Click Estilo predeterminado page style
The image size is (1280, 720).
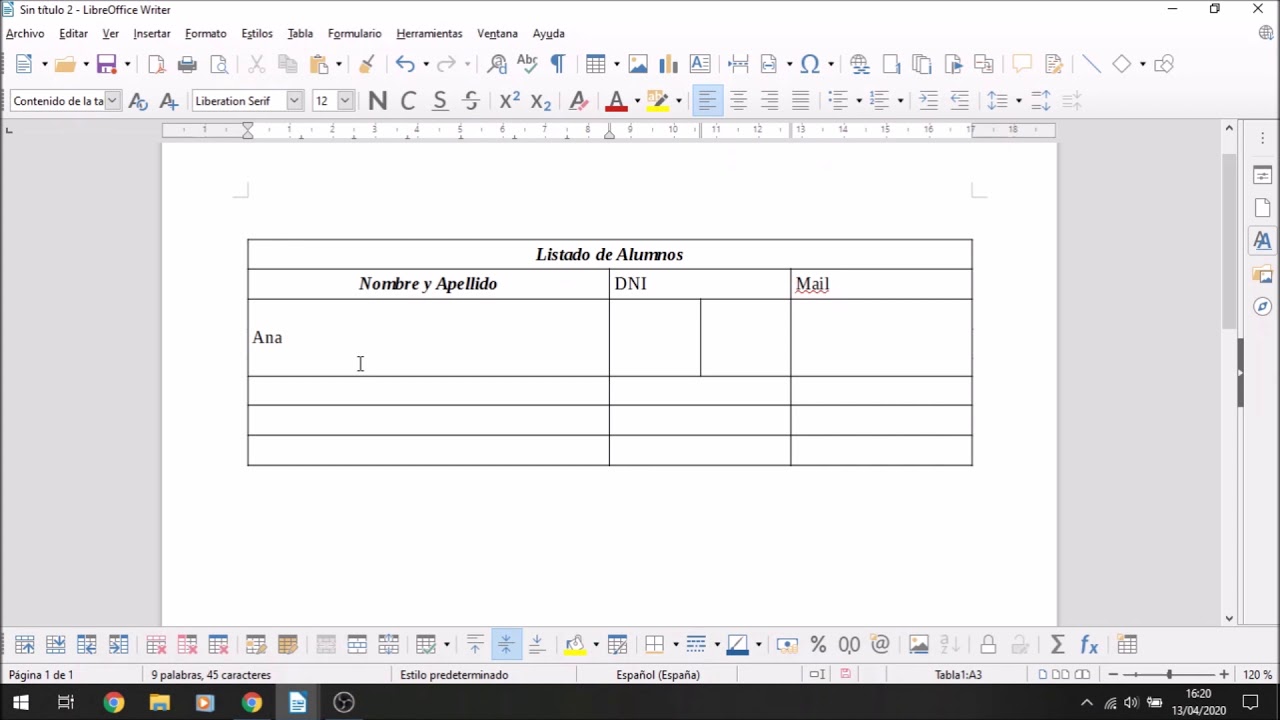(454, 675)
